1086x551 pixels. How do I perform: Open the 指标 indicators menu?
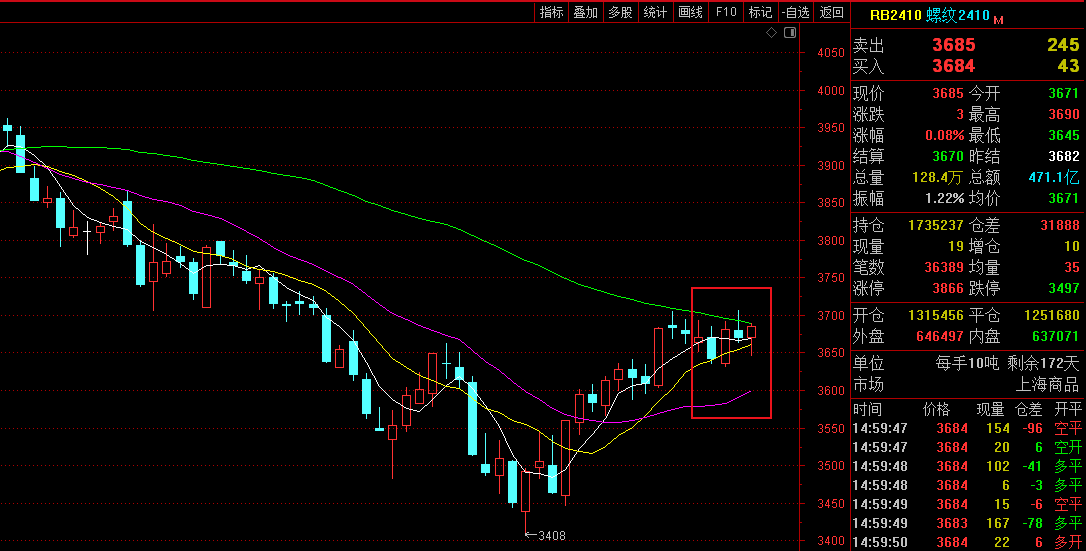(x=551, y=12)
